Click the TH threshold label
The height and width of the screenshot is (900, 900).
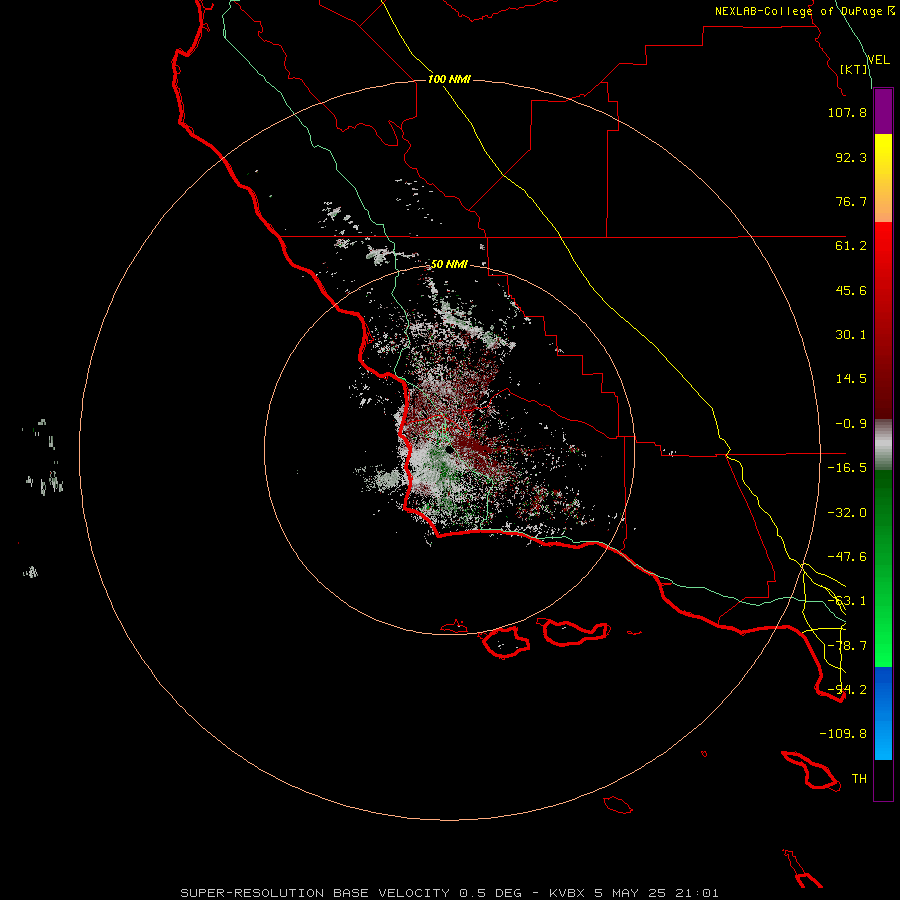(x=859, y=779)
